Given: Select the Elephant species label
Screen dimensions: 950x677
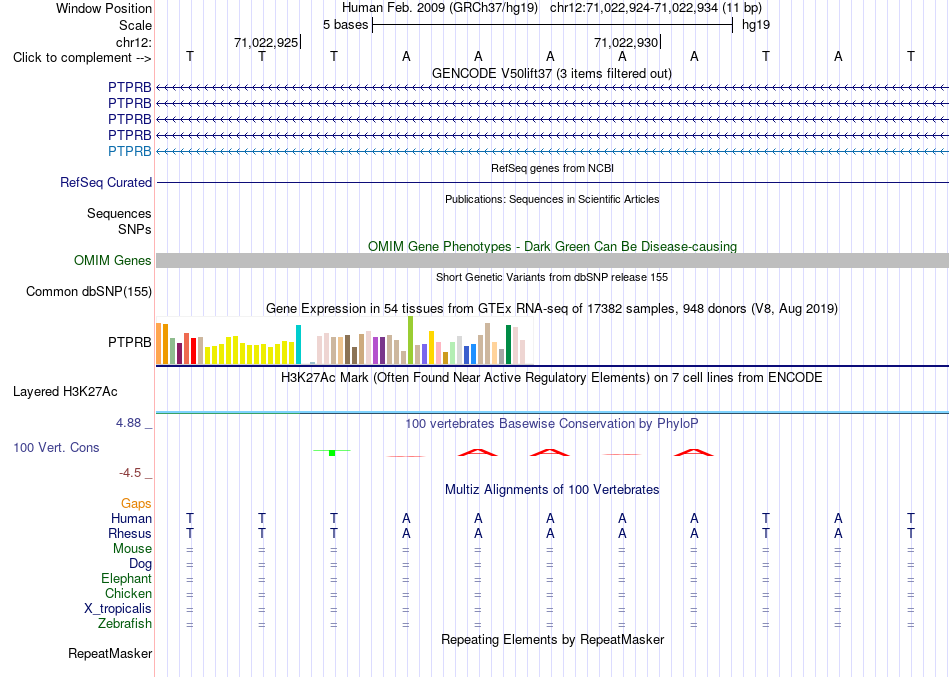Looking at the screenshot, I should pos(126,578).
